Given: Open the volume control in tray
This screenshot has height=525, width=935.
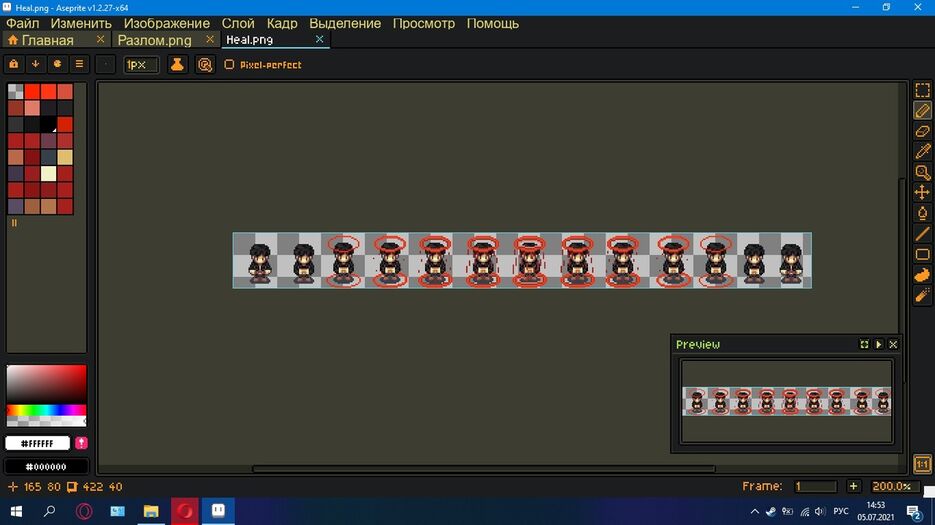Looking at the screenshot, I should click(x=821, y=511).
